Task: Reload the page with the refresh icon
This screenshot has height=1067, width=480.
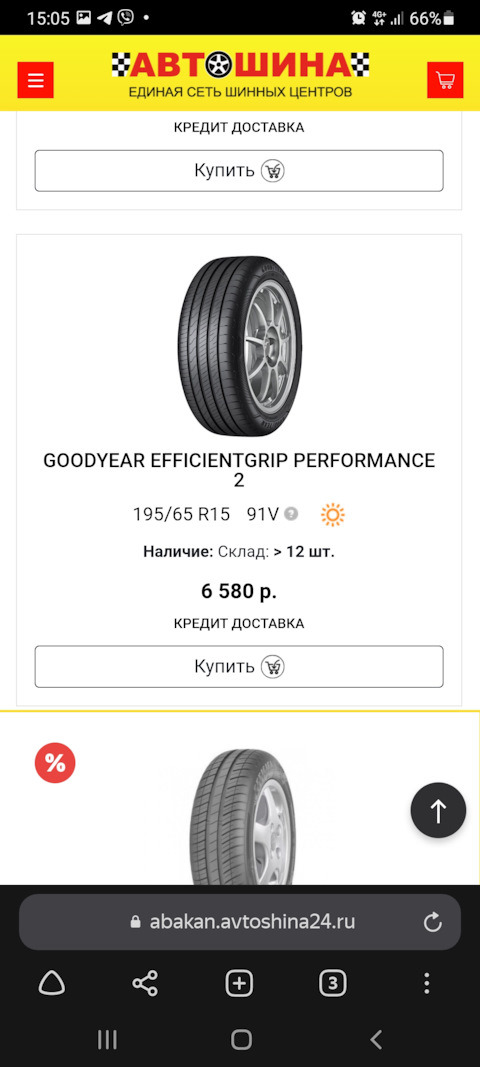Action: point(432,923)
